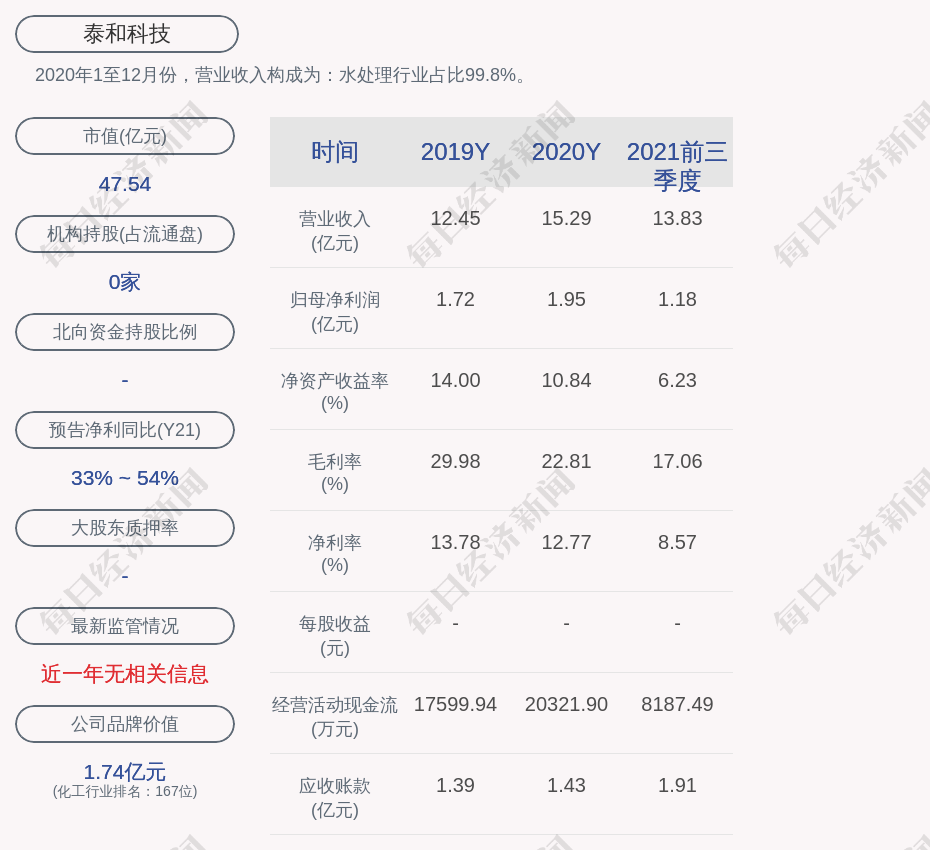Select the 2021前三季度 column header
The width and height of the screenshot is (930, 850).
tap(677, 166)
